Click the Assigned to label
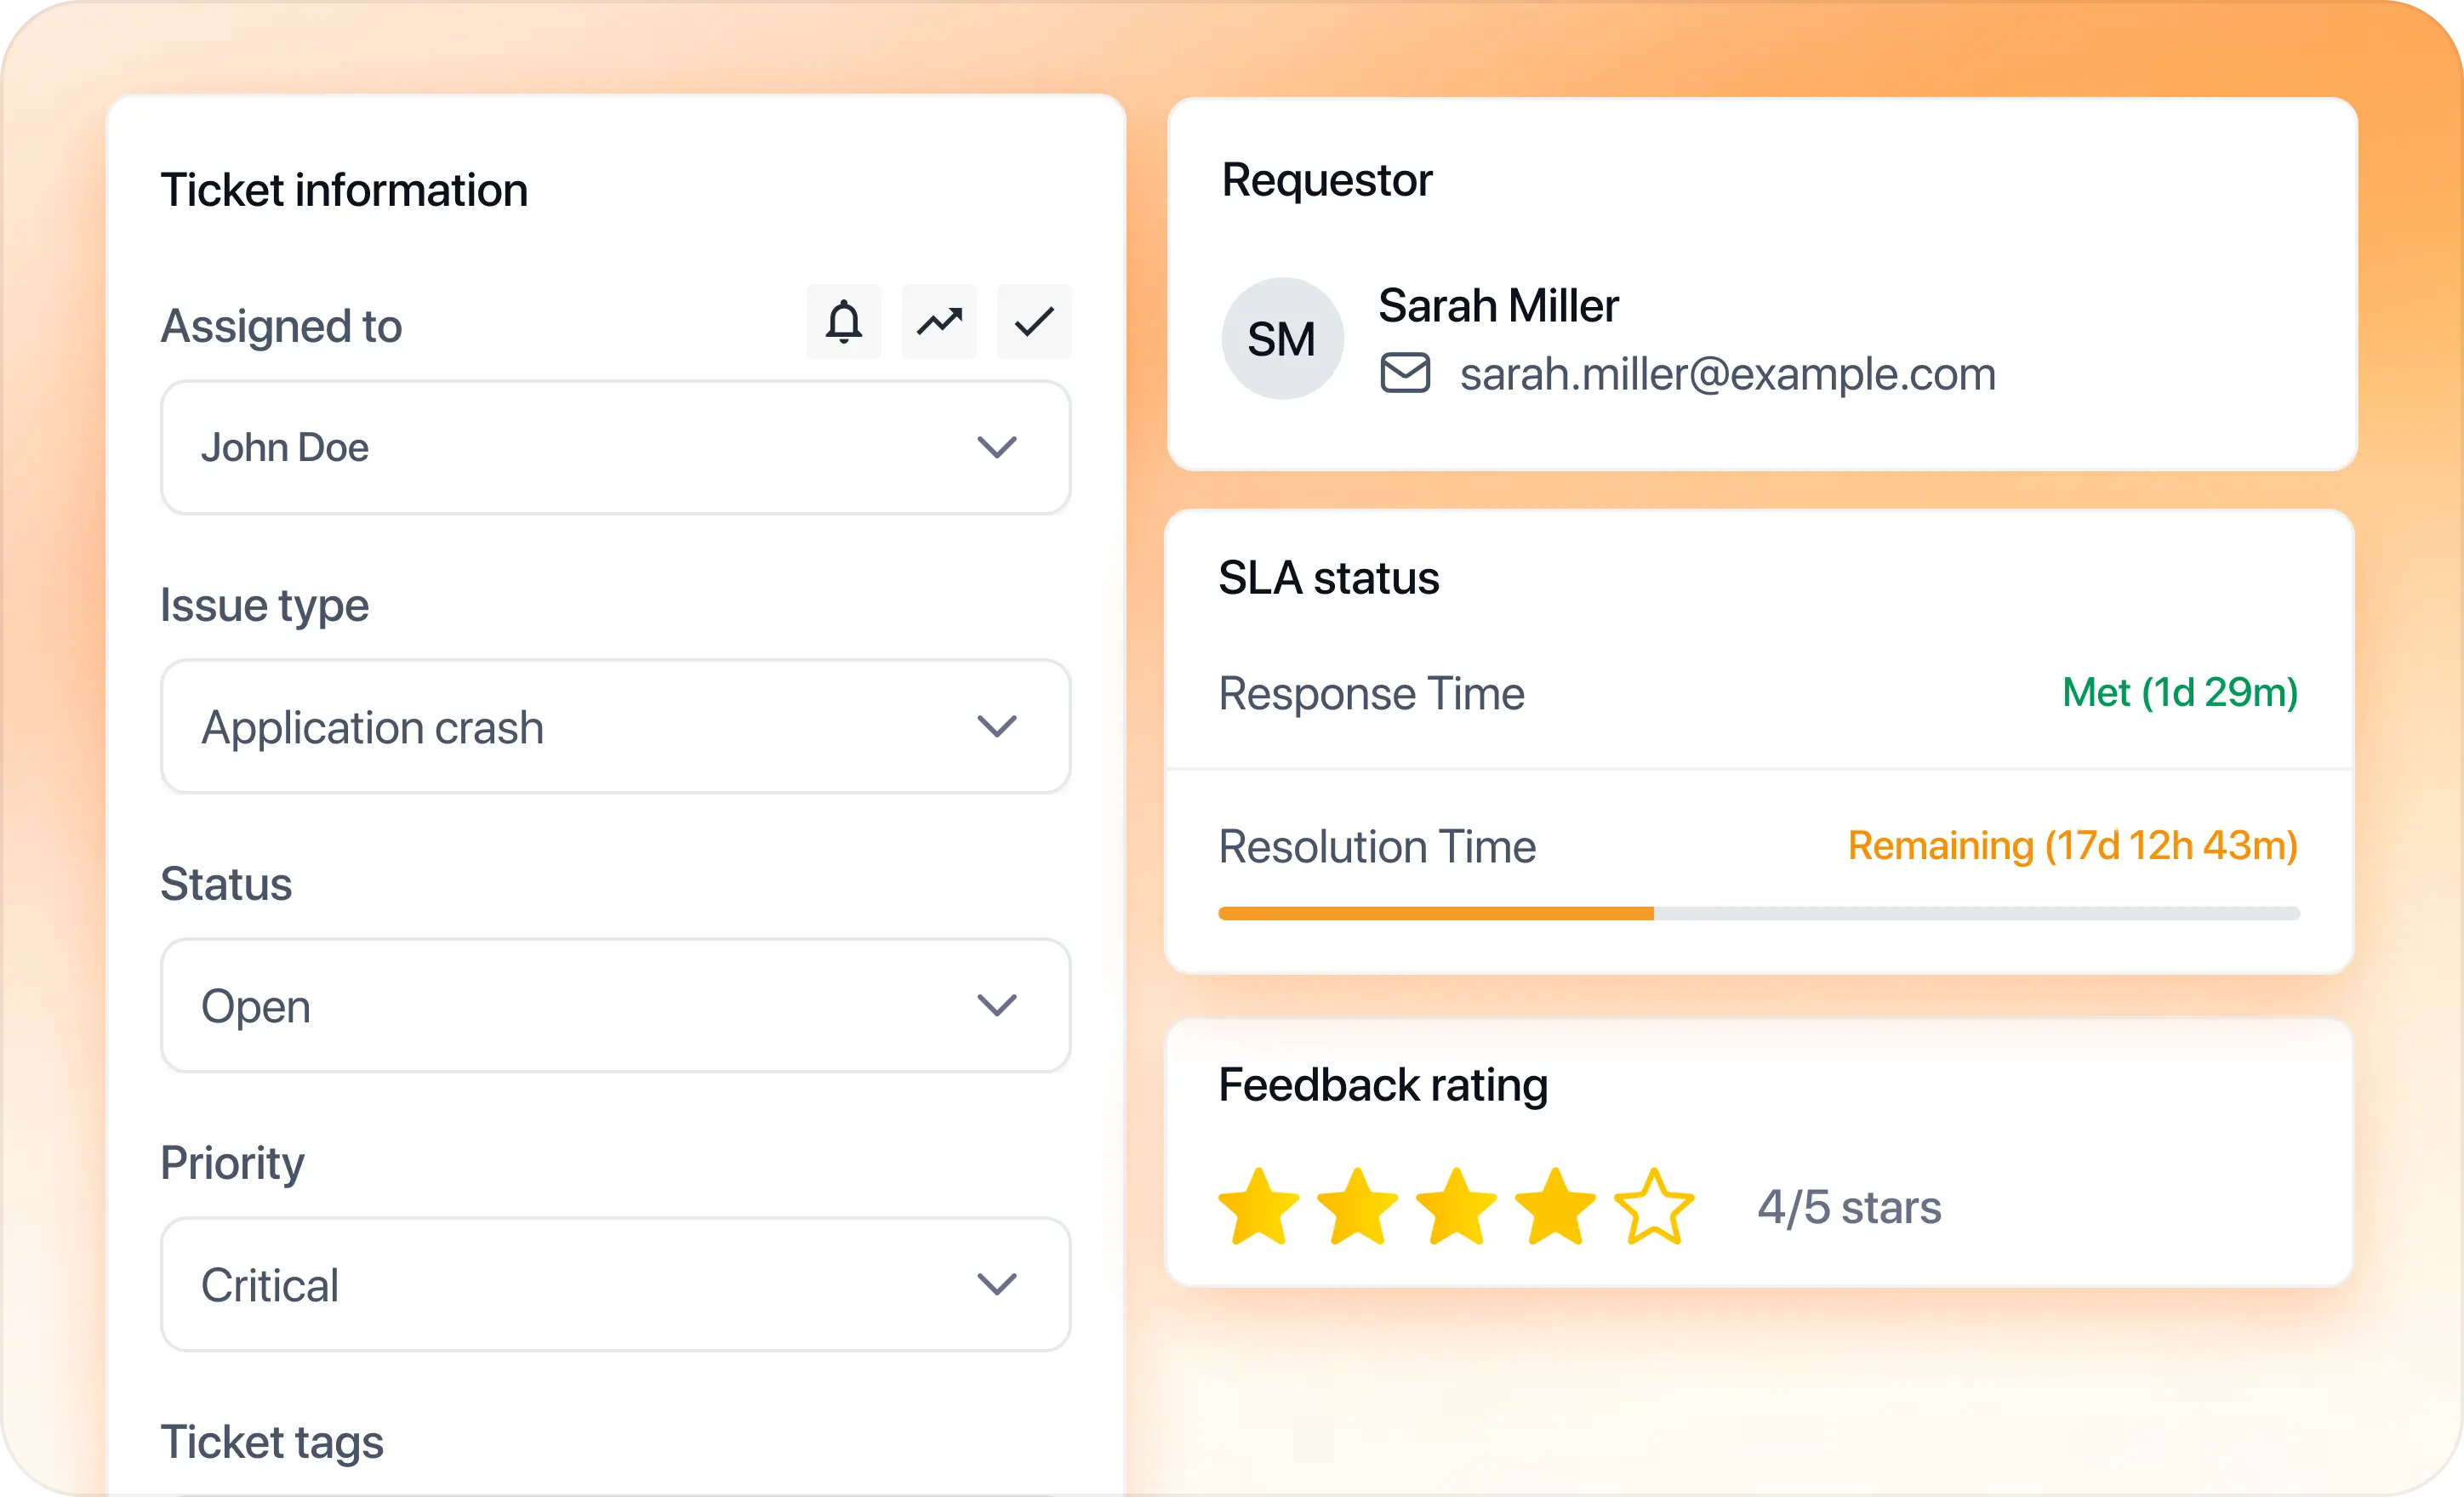The height and width of the screenshot is (1497, 2464). tap(282, 327)
